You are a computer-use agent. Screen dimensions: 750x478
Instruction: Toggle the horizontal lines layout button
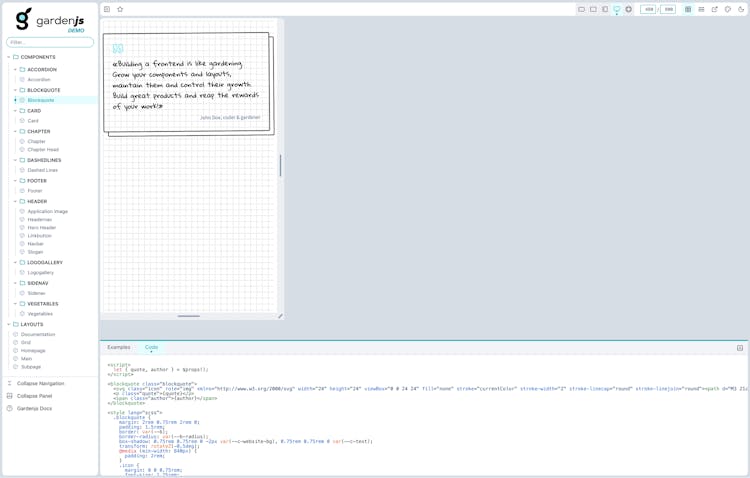click(x=701, y=10)
